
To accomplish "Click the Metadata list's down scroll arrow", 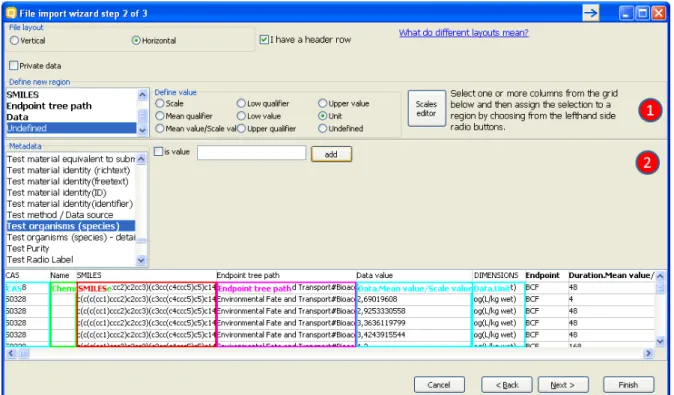I will pyautogui.click(x=141, y=260).
